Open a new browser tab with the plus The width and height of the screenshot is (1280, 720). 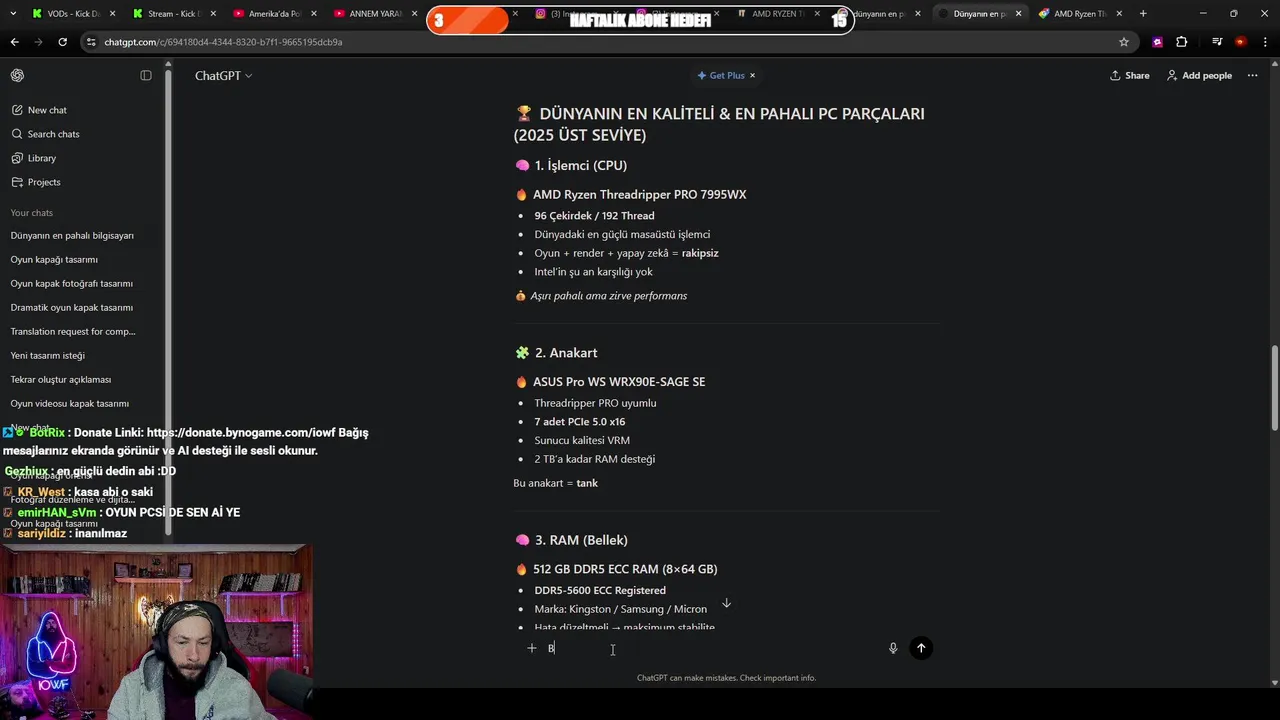click(x=1143, y=14)
